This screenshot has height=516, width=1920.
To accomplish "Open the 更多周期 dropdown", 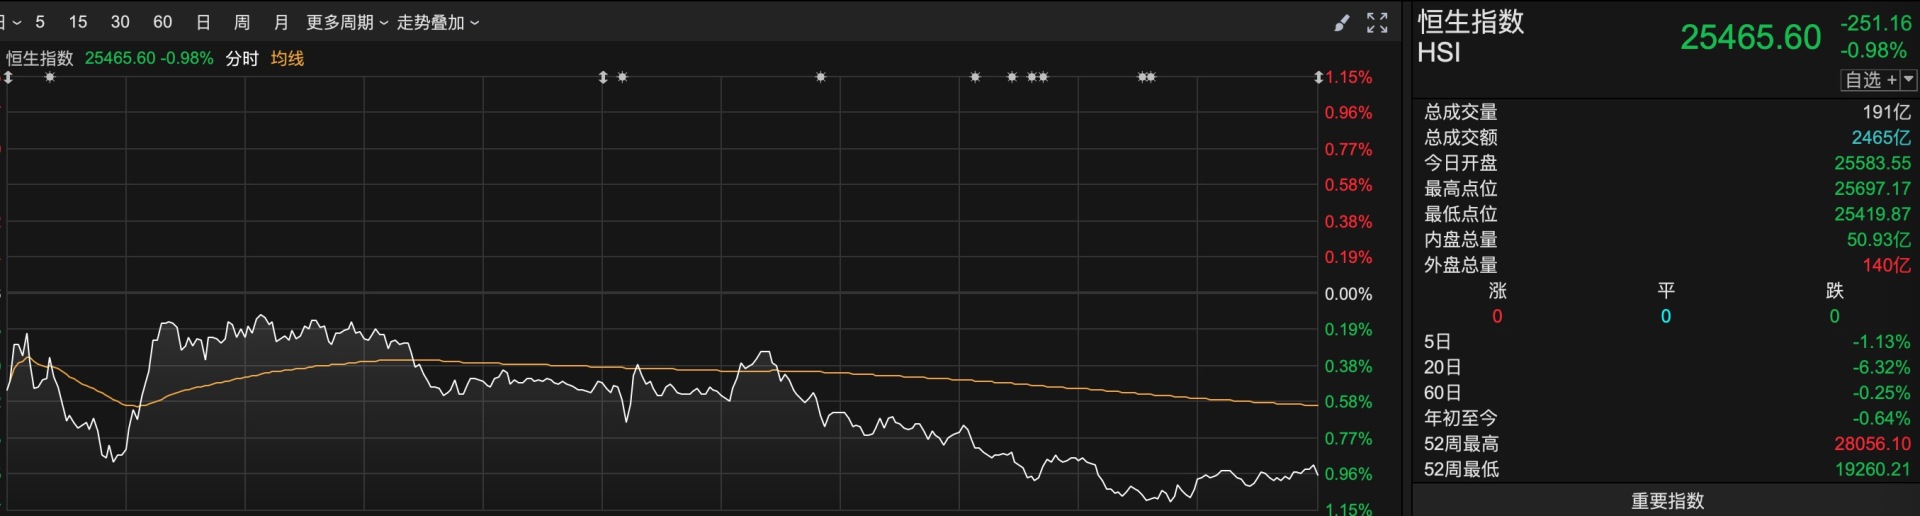I will pos(346,22).
